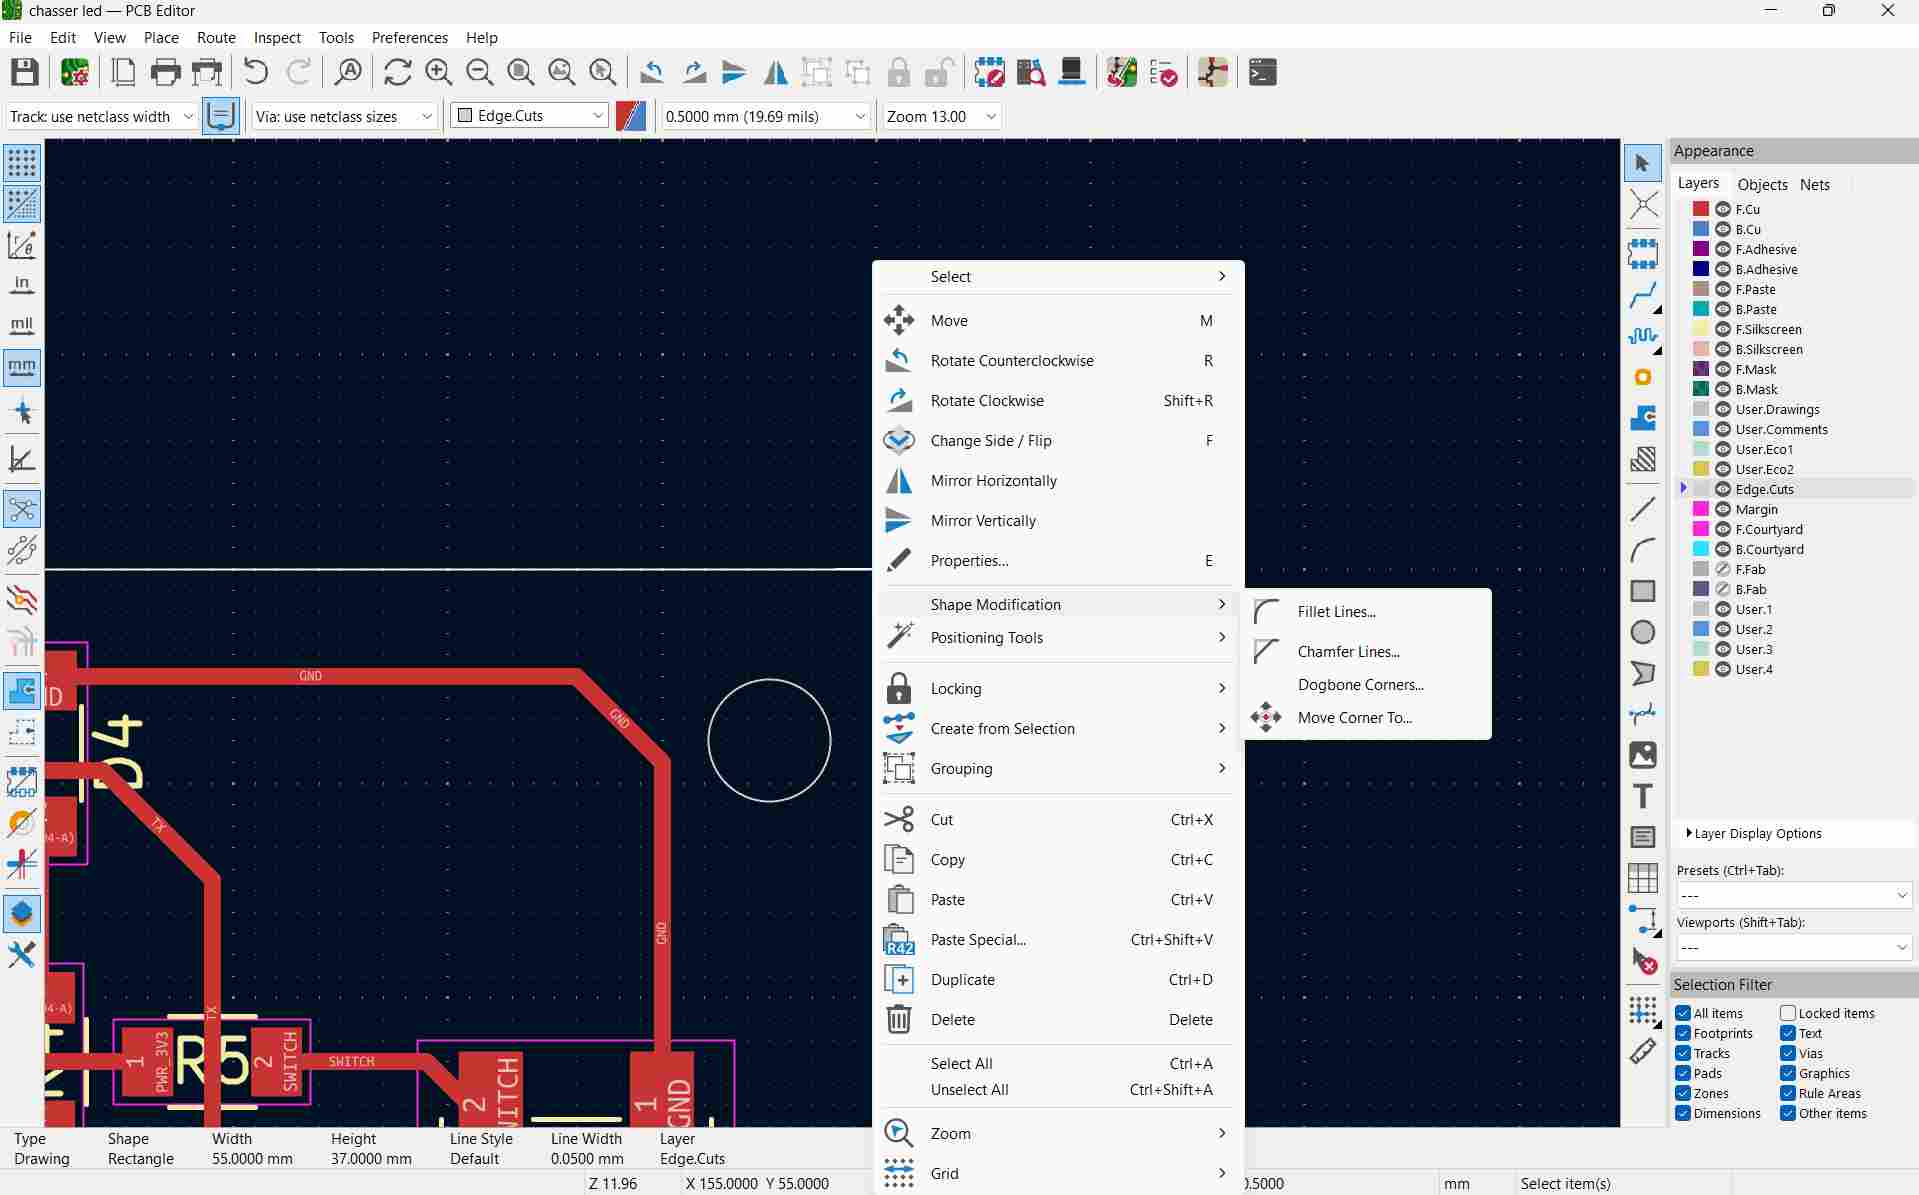Click Move Corner To in submenu

click(1366, 718)
